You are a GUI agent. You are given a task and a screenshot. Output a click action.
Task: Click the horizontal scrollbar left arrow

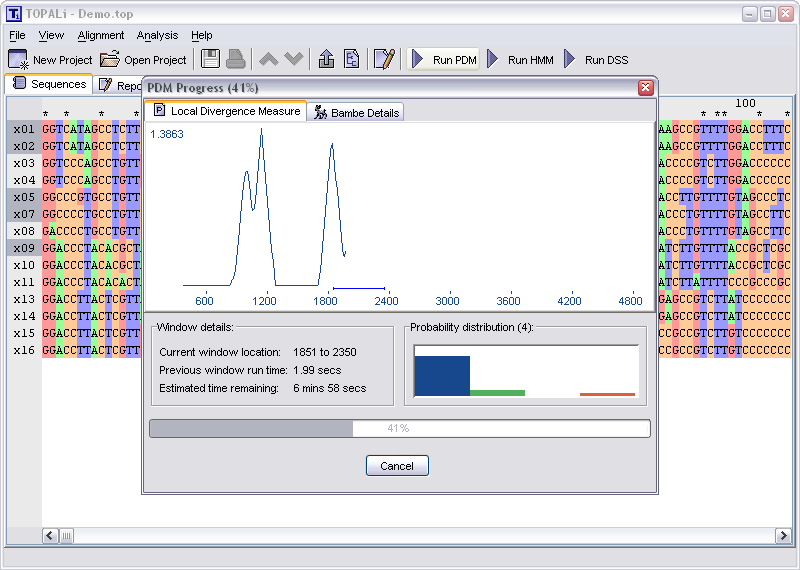[50, 535]
